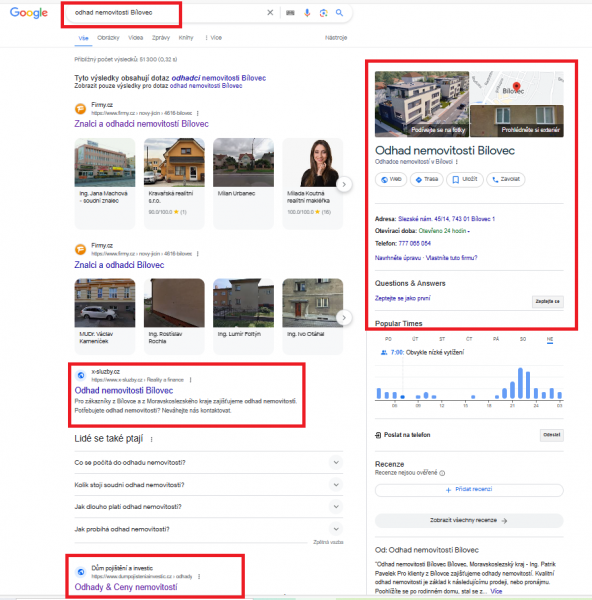592x600 pixels.
Task: View business photos 'Podívejte se na fotky'
Action: pyautogui.click(x=422, y=104)
